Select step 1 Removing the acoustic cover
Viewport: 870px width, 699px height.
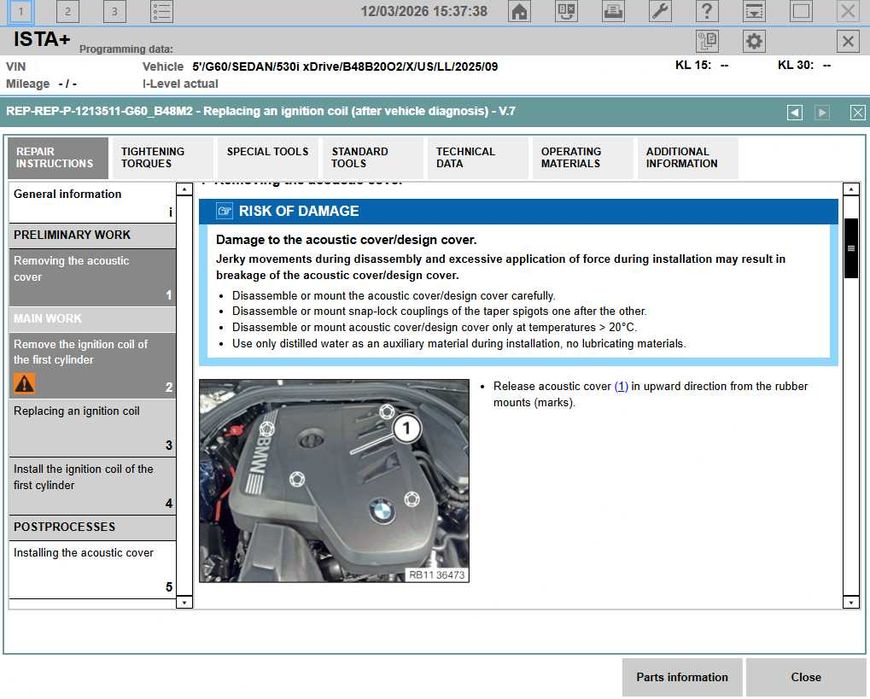[92, 277]
